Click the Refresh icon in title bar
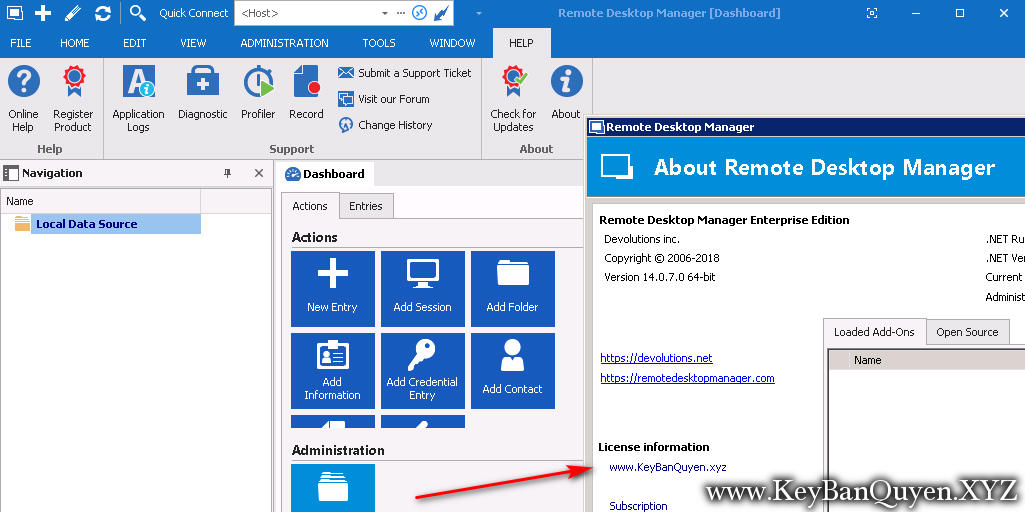This screenshot has height=512, width=1025. [103, 13]
